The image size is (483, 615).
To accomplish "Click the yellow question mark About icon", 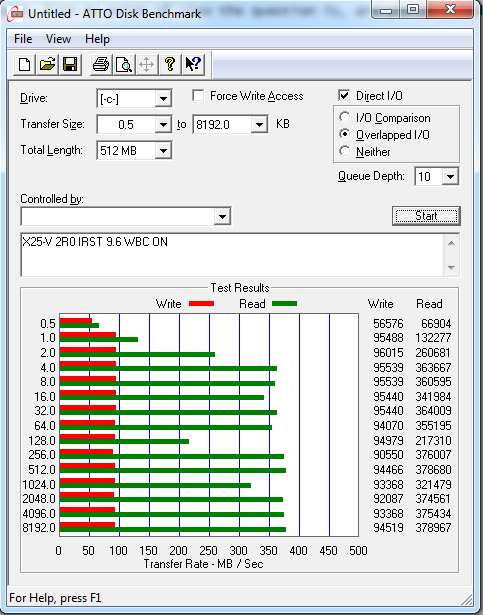I will (170, 64).
